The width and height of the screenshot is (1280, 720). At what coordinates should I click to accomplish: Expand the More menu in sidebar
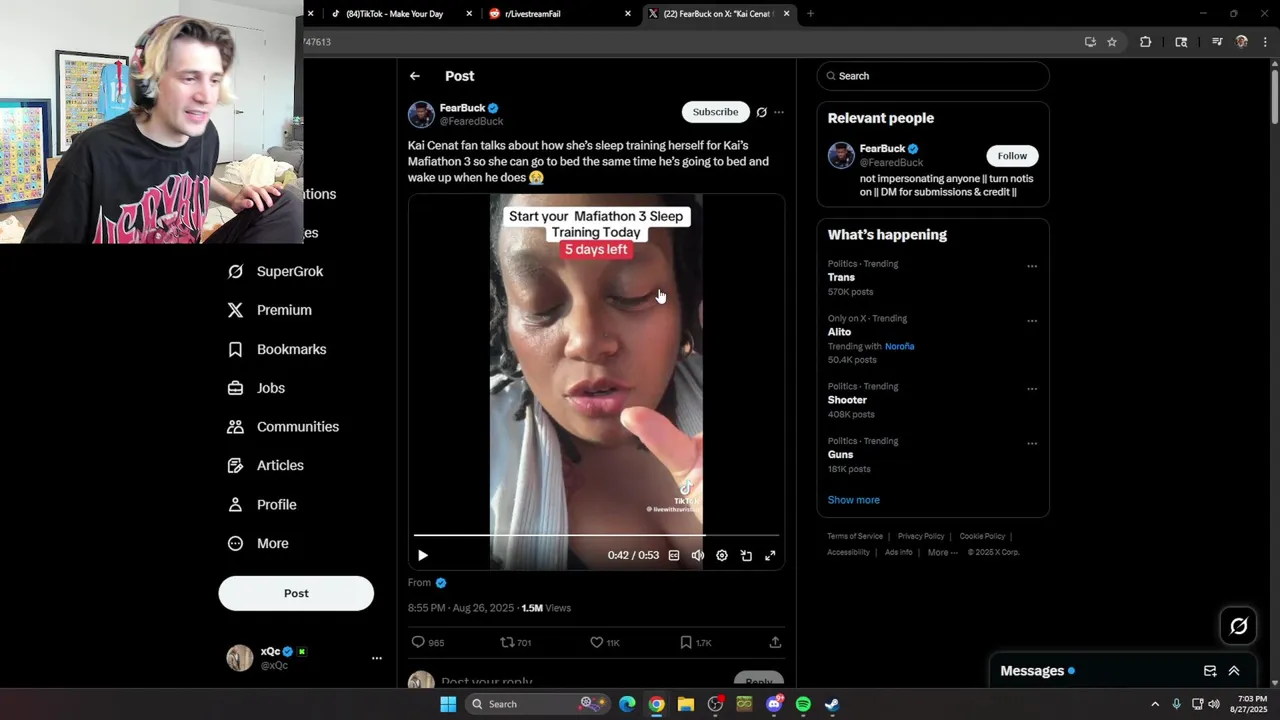[x=259, y=543]
